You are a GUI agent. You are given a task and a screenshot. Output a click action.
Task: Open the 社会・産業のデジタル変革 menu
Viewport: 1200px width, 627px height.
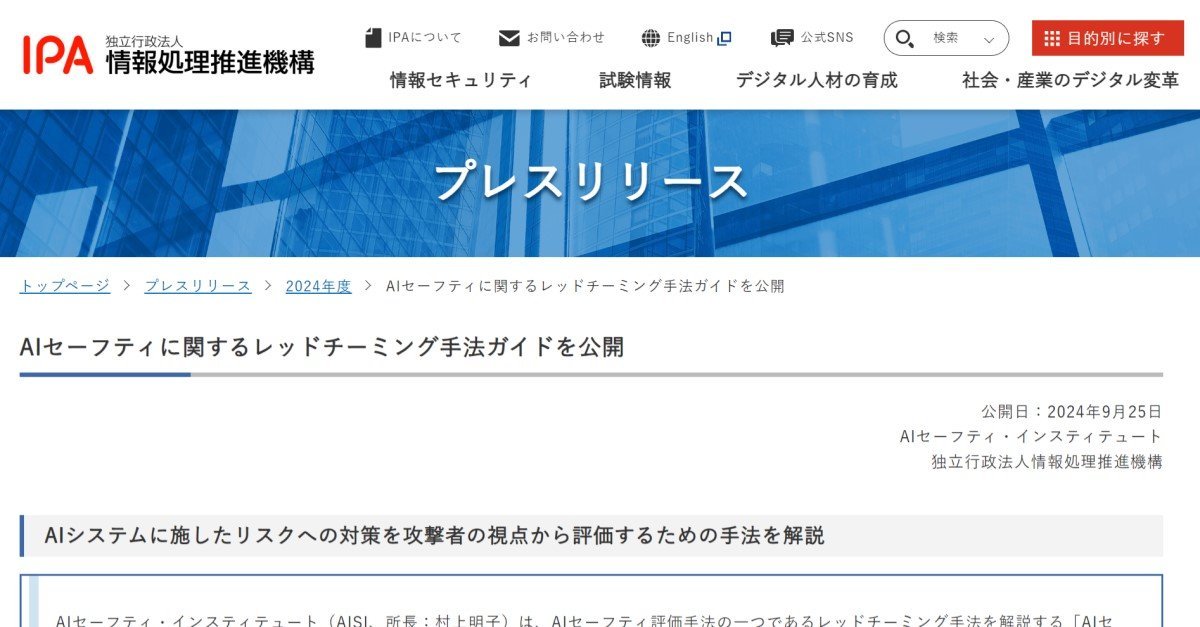tap(1070, 80)
